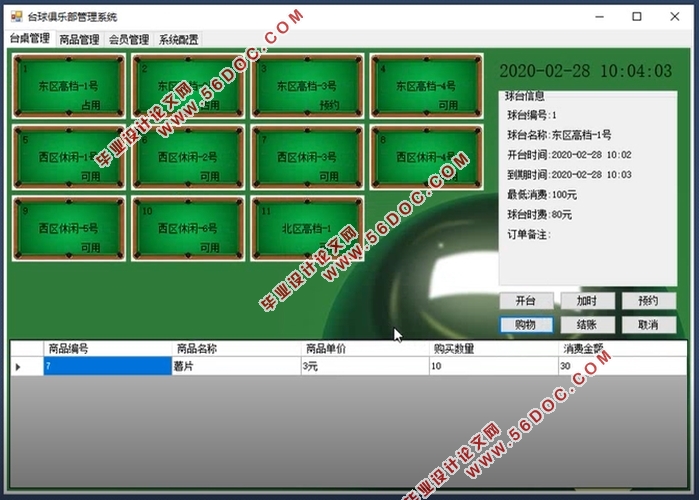Switch to the 商品管理 tab

(x=79, y=40)
